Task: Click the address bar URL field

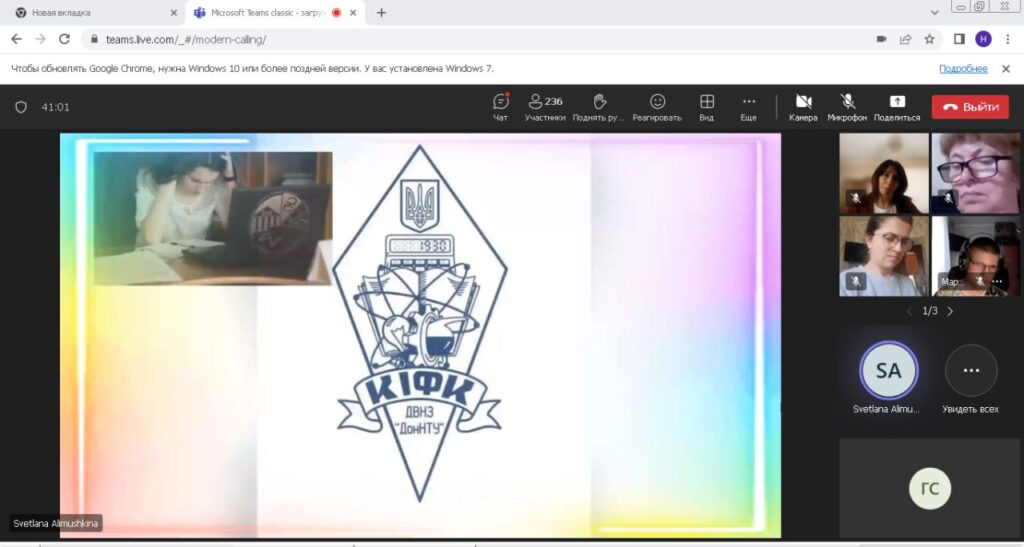Action: pos(483,39)
